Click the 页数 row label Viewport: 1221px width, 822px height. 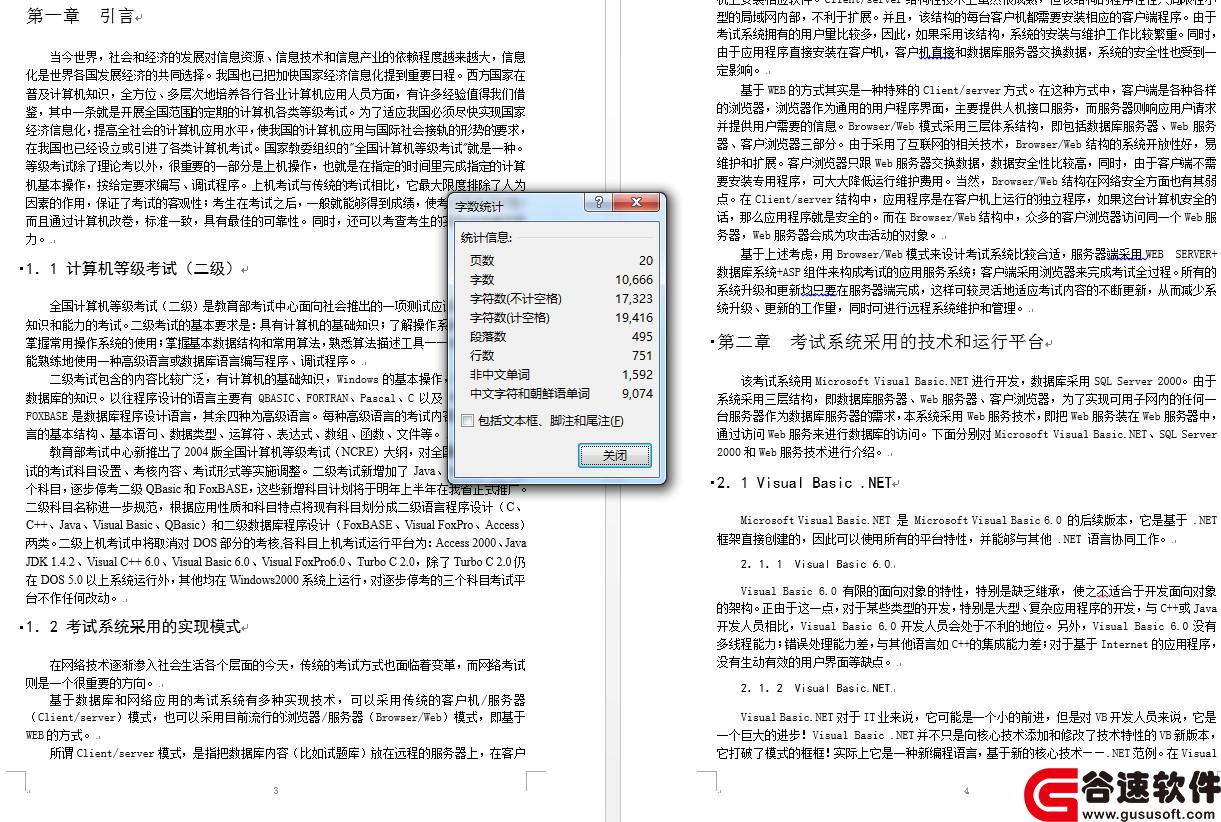click(x=482, y=260)
